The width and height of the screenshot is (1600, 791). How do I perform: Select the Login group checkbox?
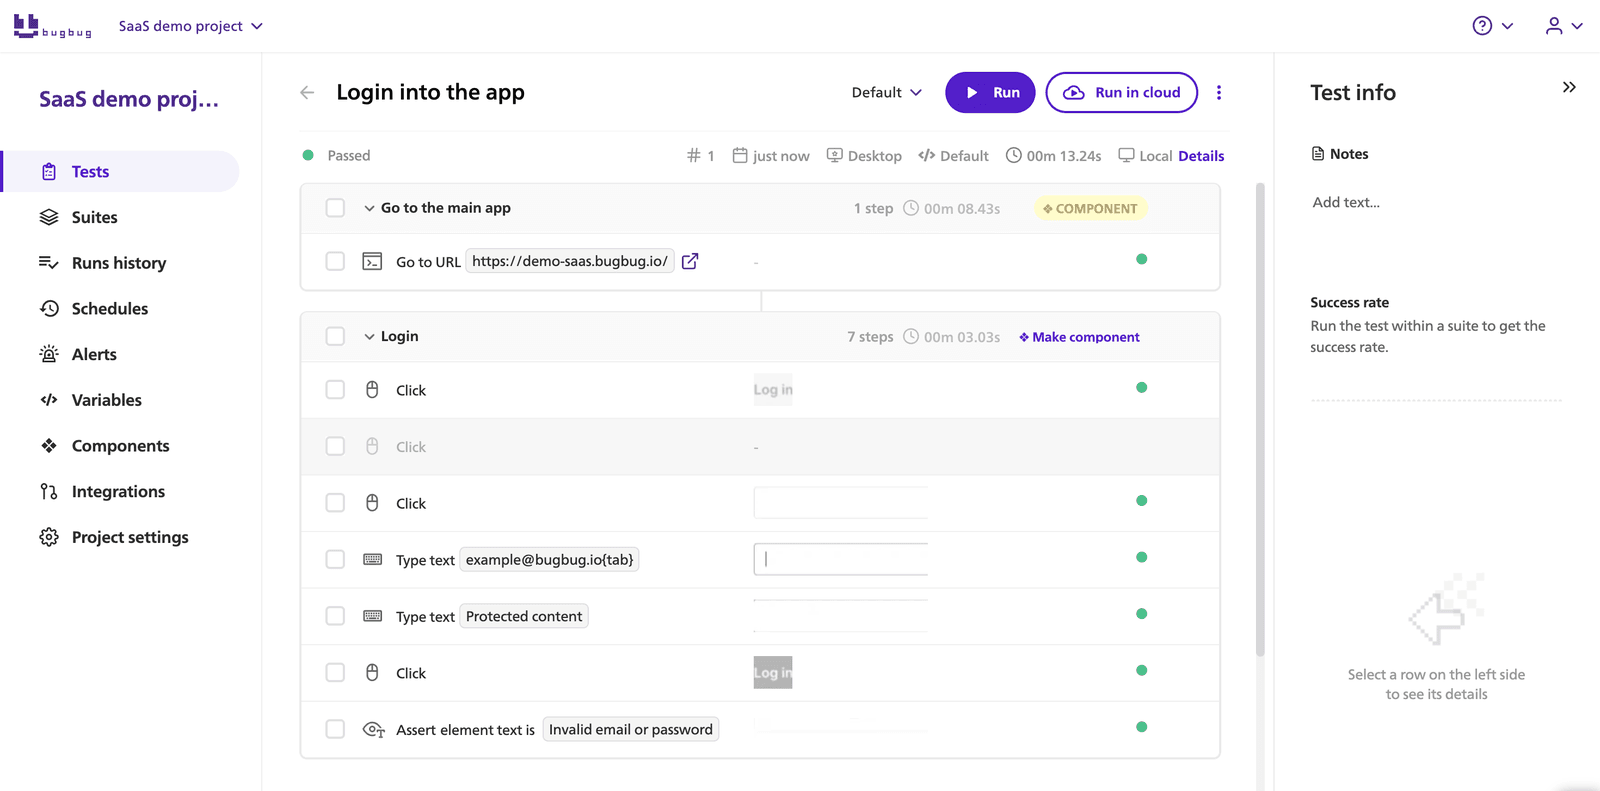(x=335, y=337)
